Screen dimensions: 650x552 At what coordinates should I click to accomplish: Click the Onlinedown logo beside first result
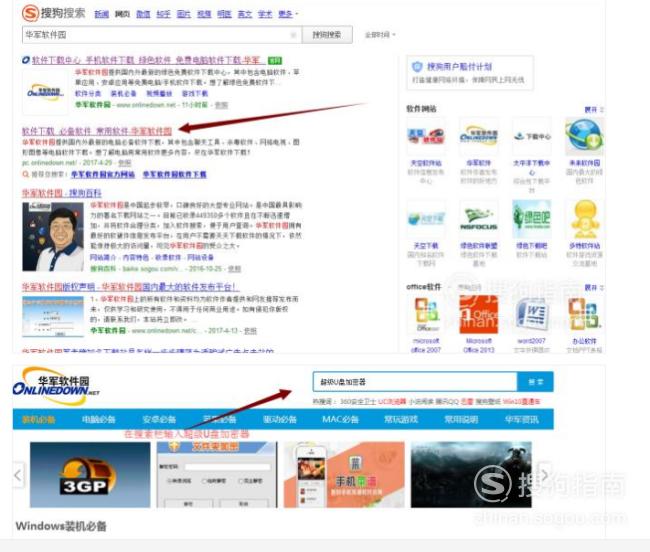pos(45,92)
